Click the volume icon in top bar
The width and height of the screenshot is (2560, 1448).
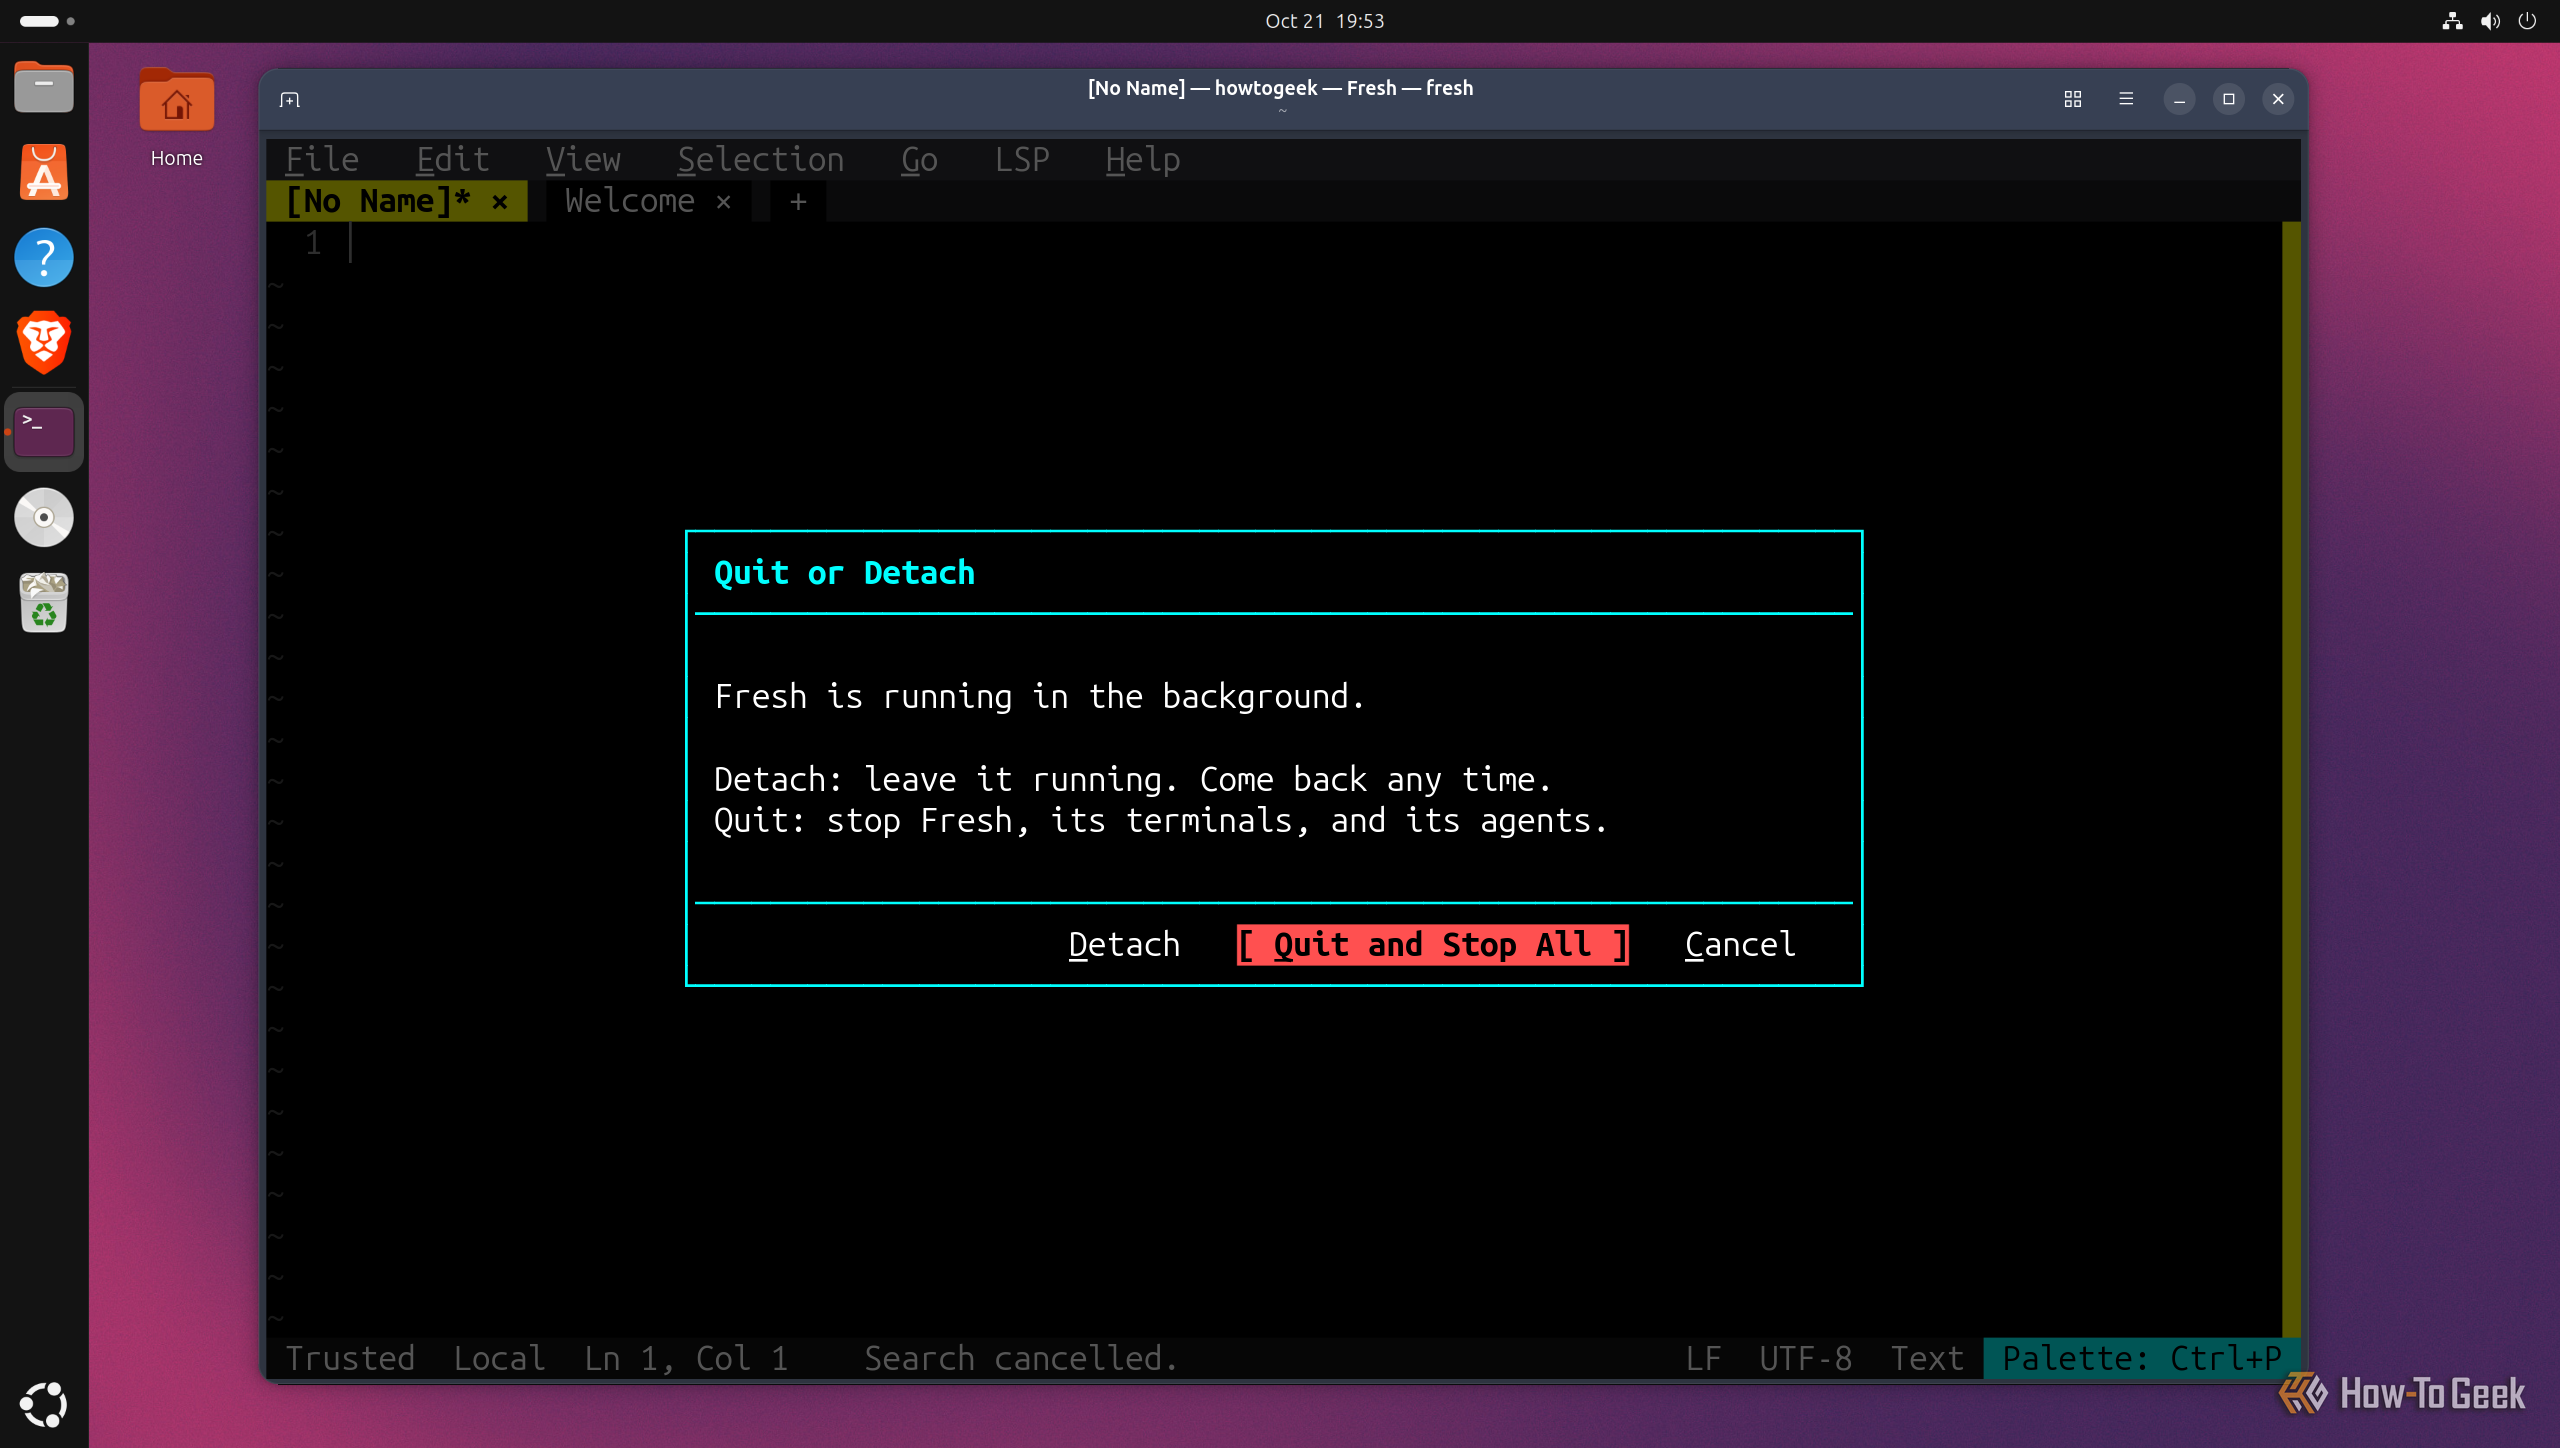click(2490, 21)
